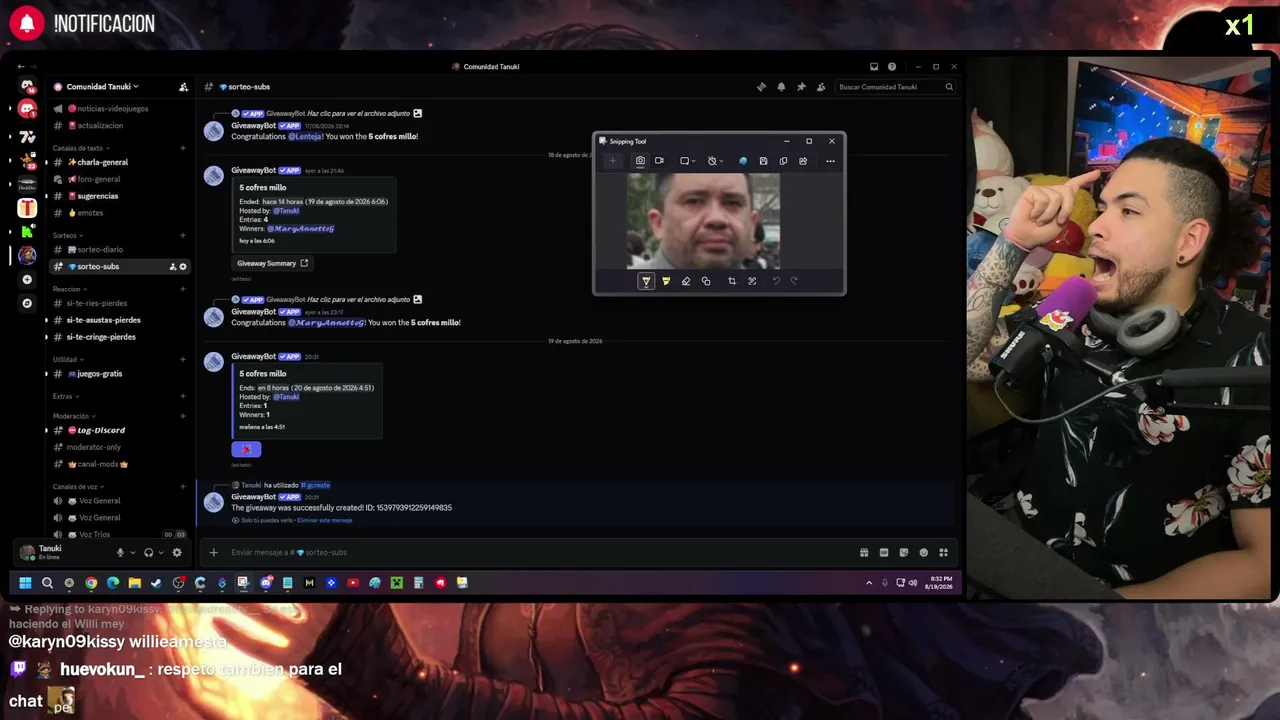
Task: Click the plus attach button in message bar
Action: (x=213, y=552)
